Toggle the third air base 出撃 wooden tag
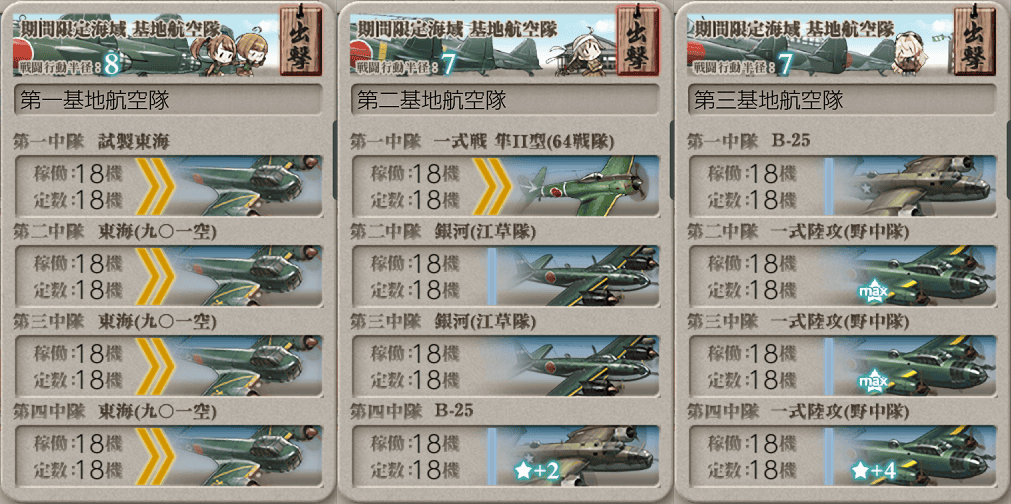Viewport: 1011px width, 504px height. point(974,40)
